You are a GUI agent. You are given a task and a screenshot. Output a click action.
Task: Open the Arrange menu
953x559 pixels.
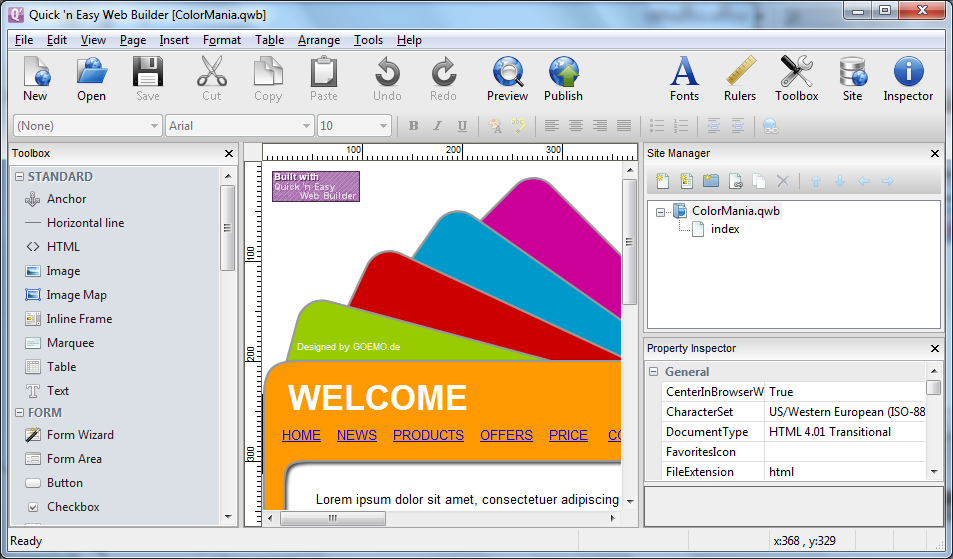318,40
